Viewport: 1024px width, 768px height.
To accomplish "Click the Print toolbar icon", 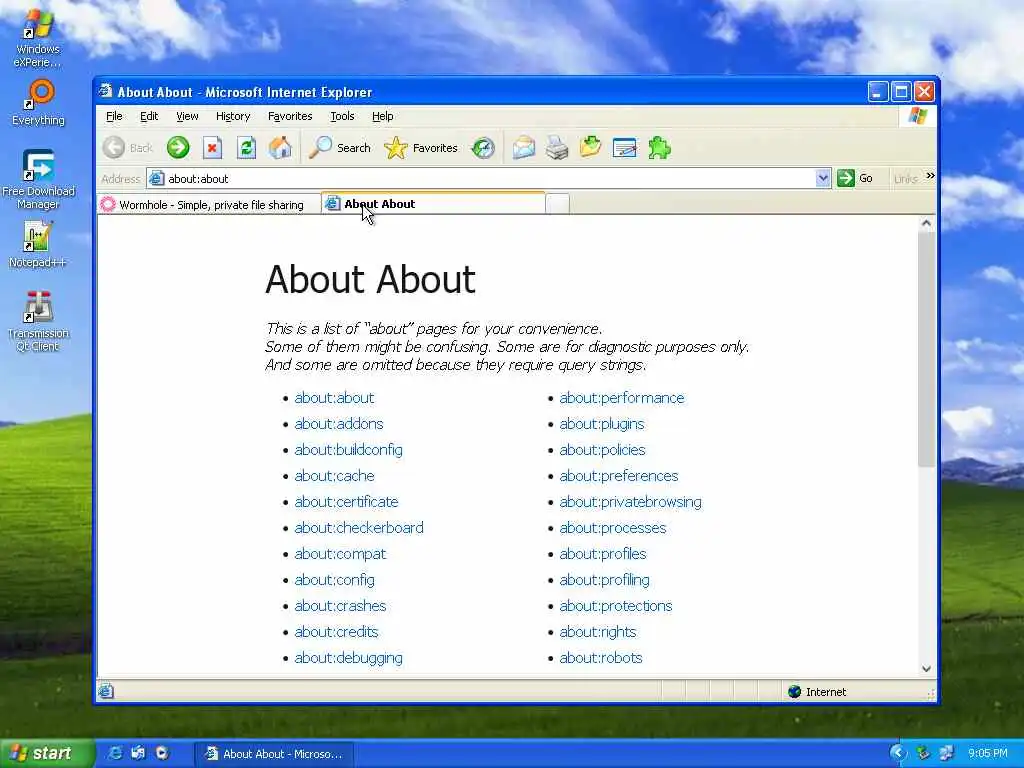I will pyautogui.click(x=557, y=148).
